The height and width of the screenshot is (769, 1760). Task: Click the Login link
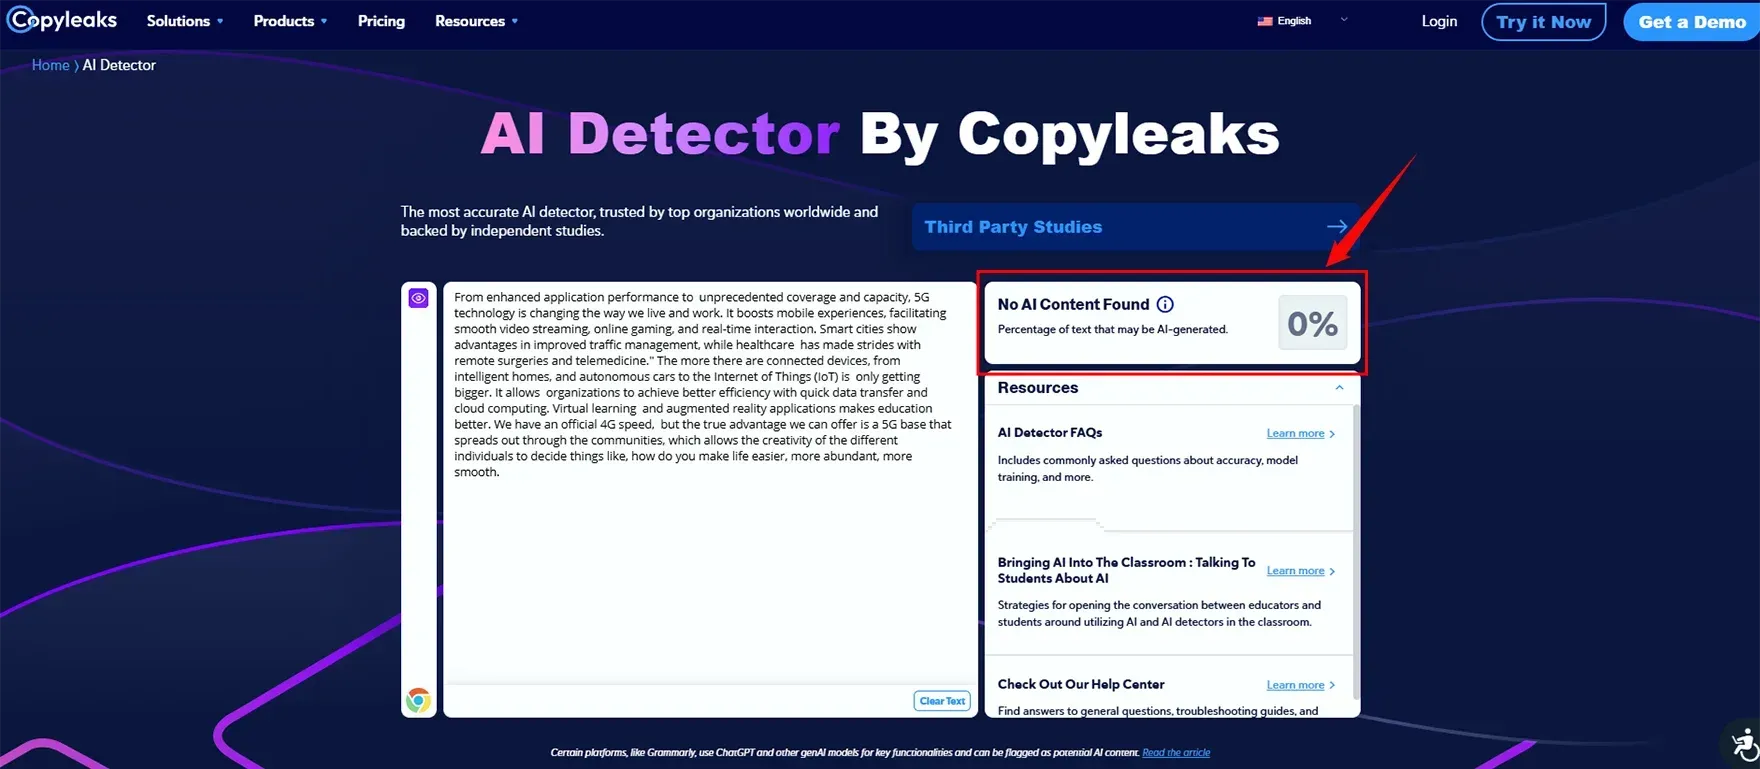pos(1439,21)
